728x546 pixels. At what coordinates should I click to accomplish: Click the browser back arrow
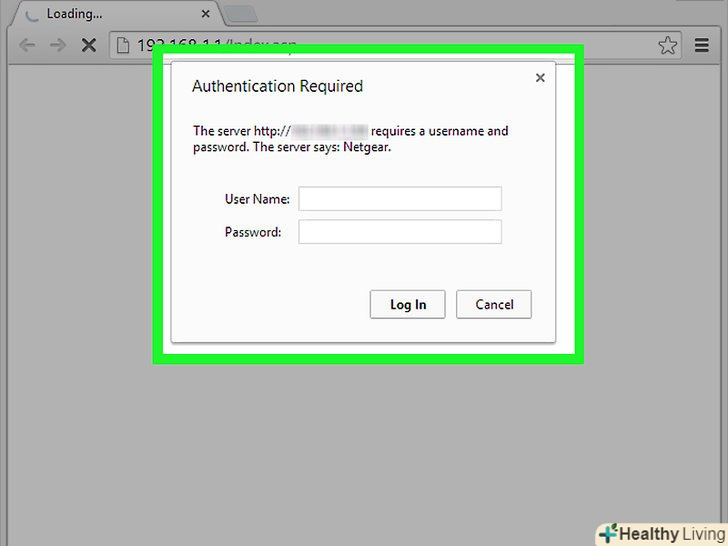(x=27, y=45)
